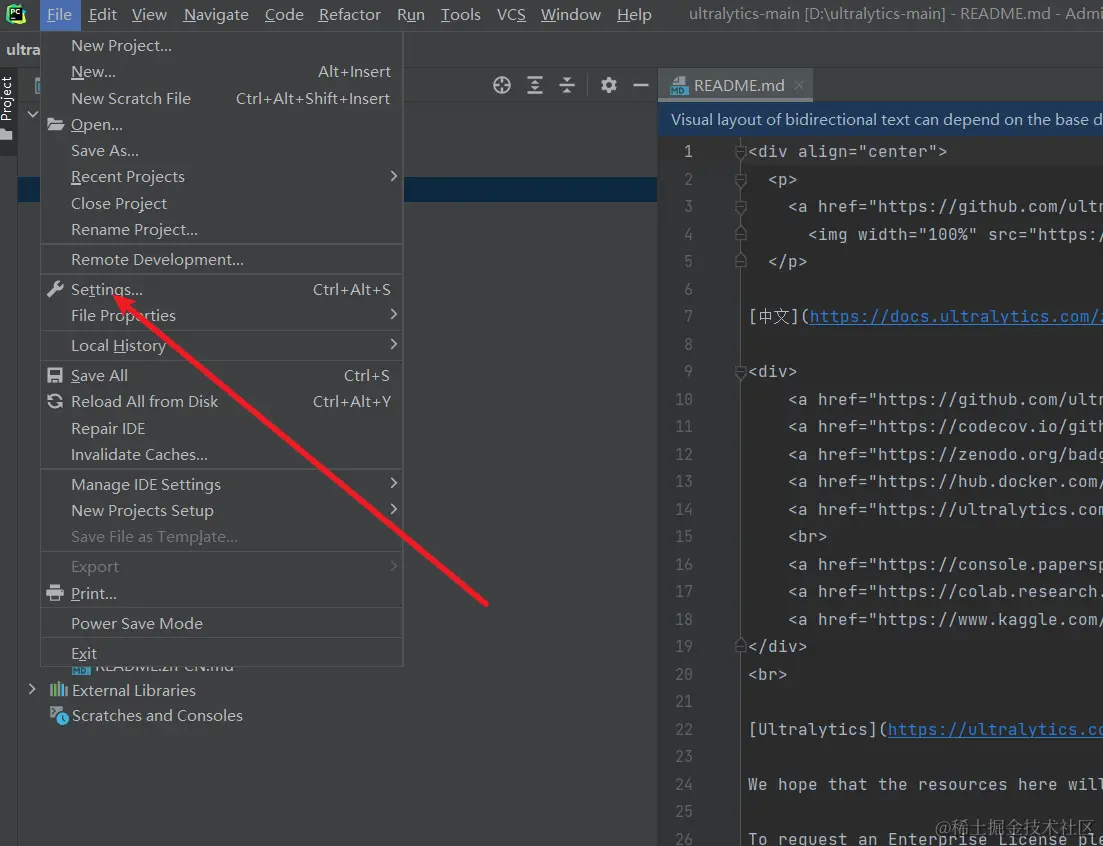Click the Expand All icon in Project toolbar
The width and height of the screenshot is (1103, 846).
click(535, 86)
